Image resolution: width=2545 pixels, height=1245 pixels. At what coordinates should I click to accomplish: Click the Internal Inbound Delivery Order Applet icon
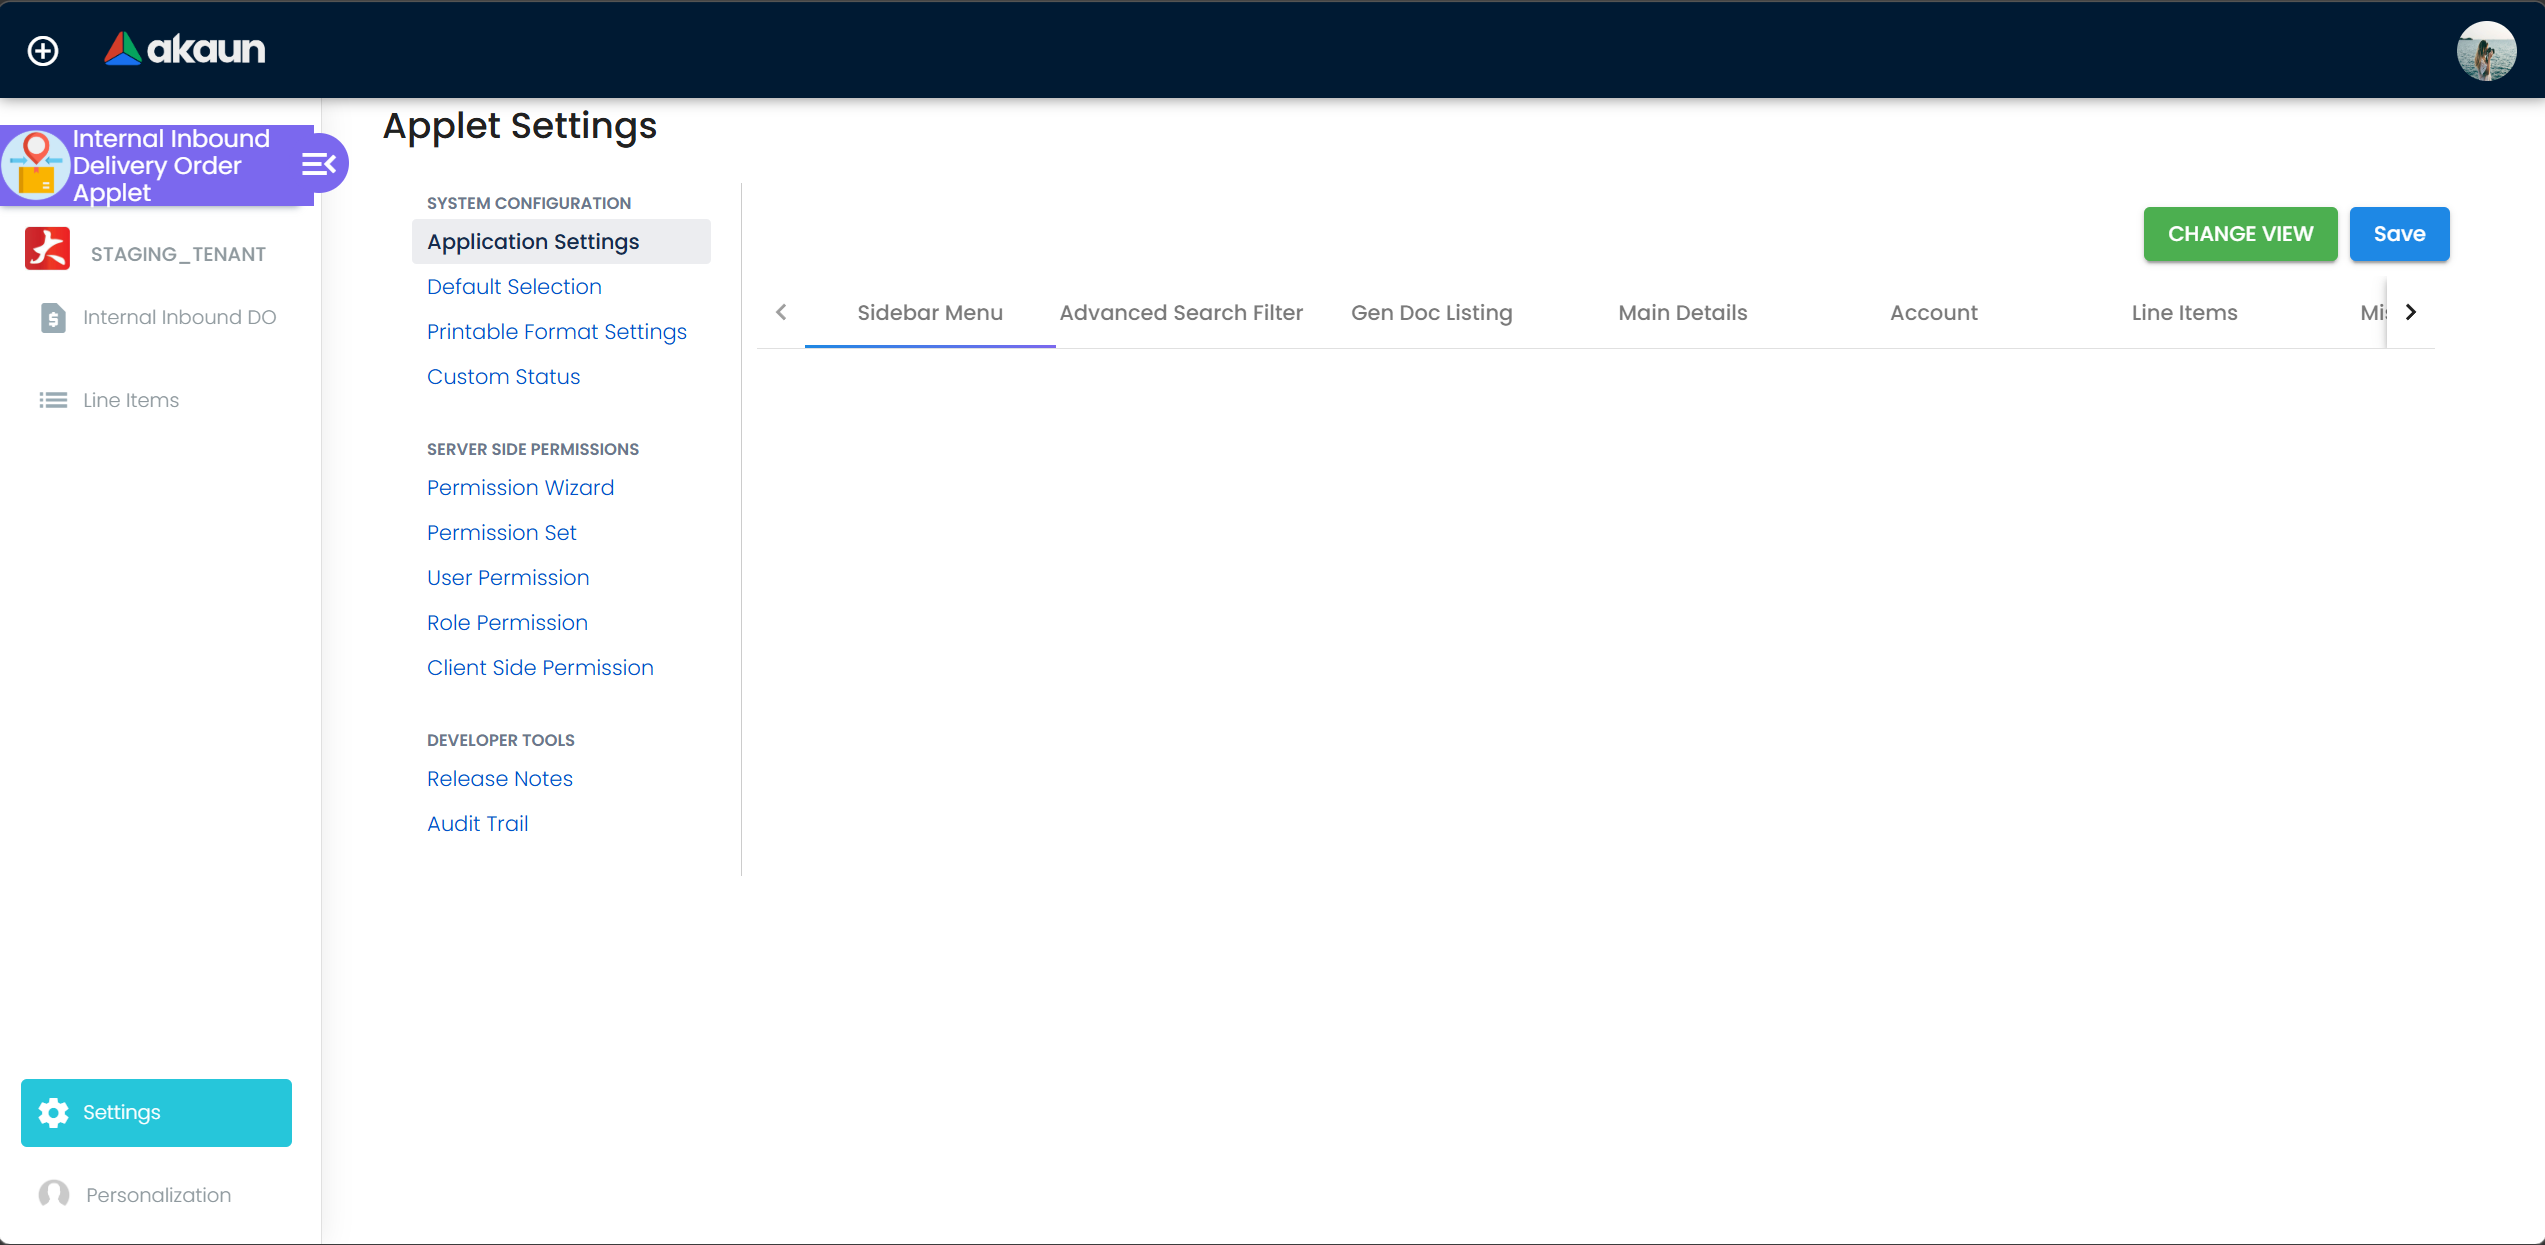pos(37,164)
